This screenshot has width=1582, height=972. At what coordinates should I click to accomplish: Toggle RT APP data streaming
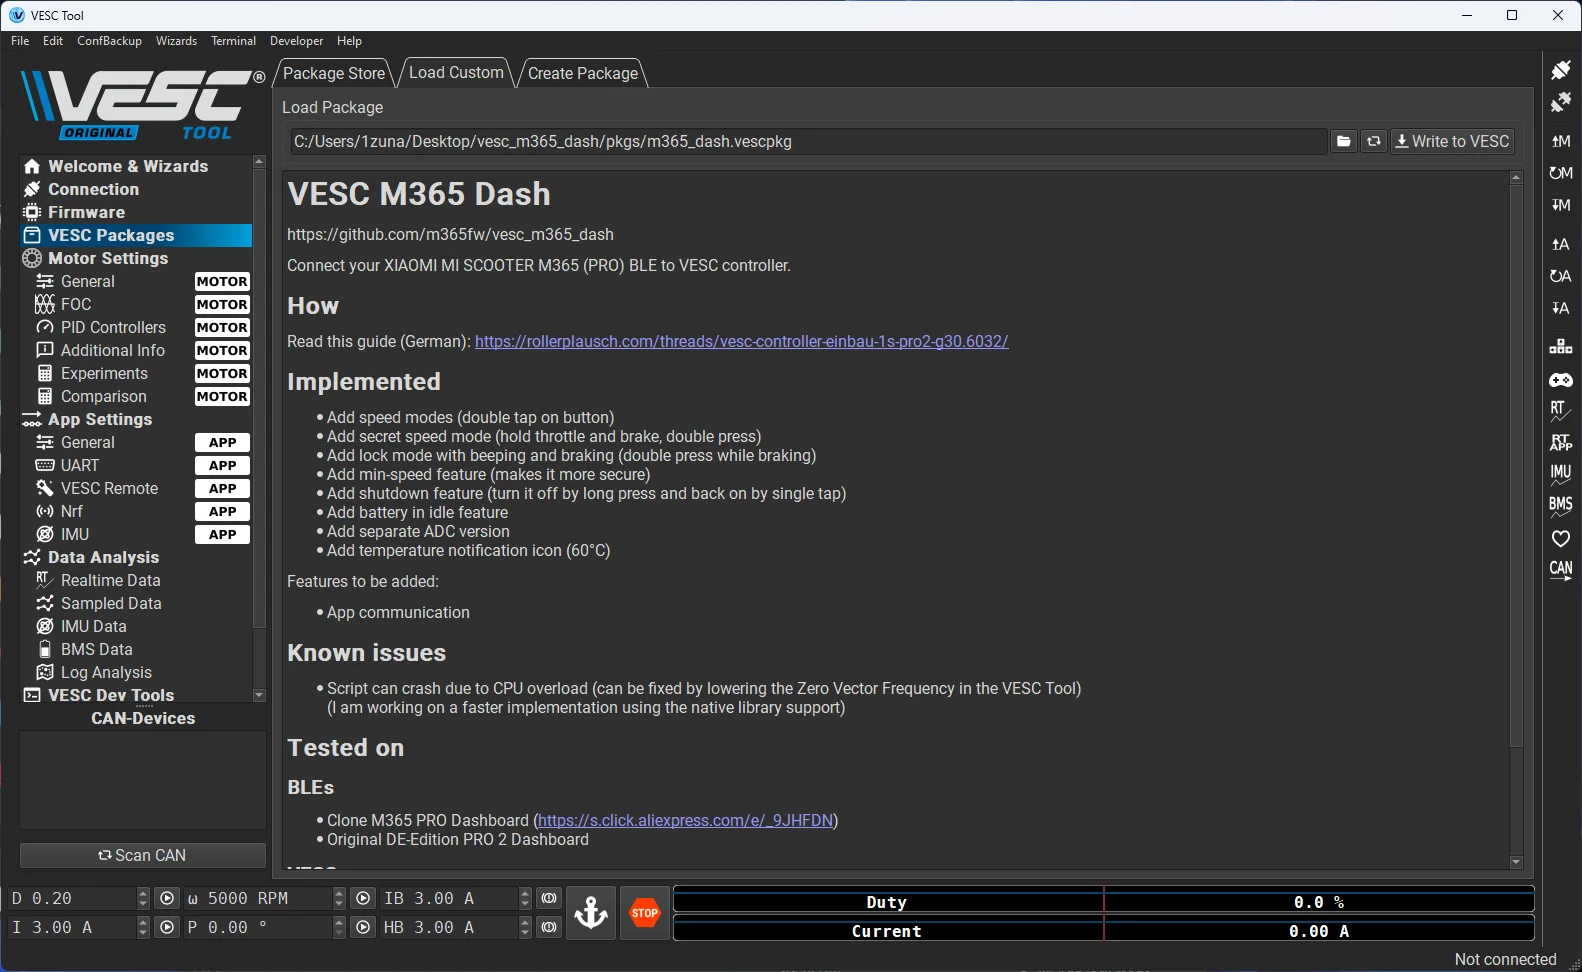[x=1560, y=442]
